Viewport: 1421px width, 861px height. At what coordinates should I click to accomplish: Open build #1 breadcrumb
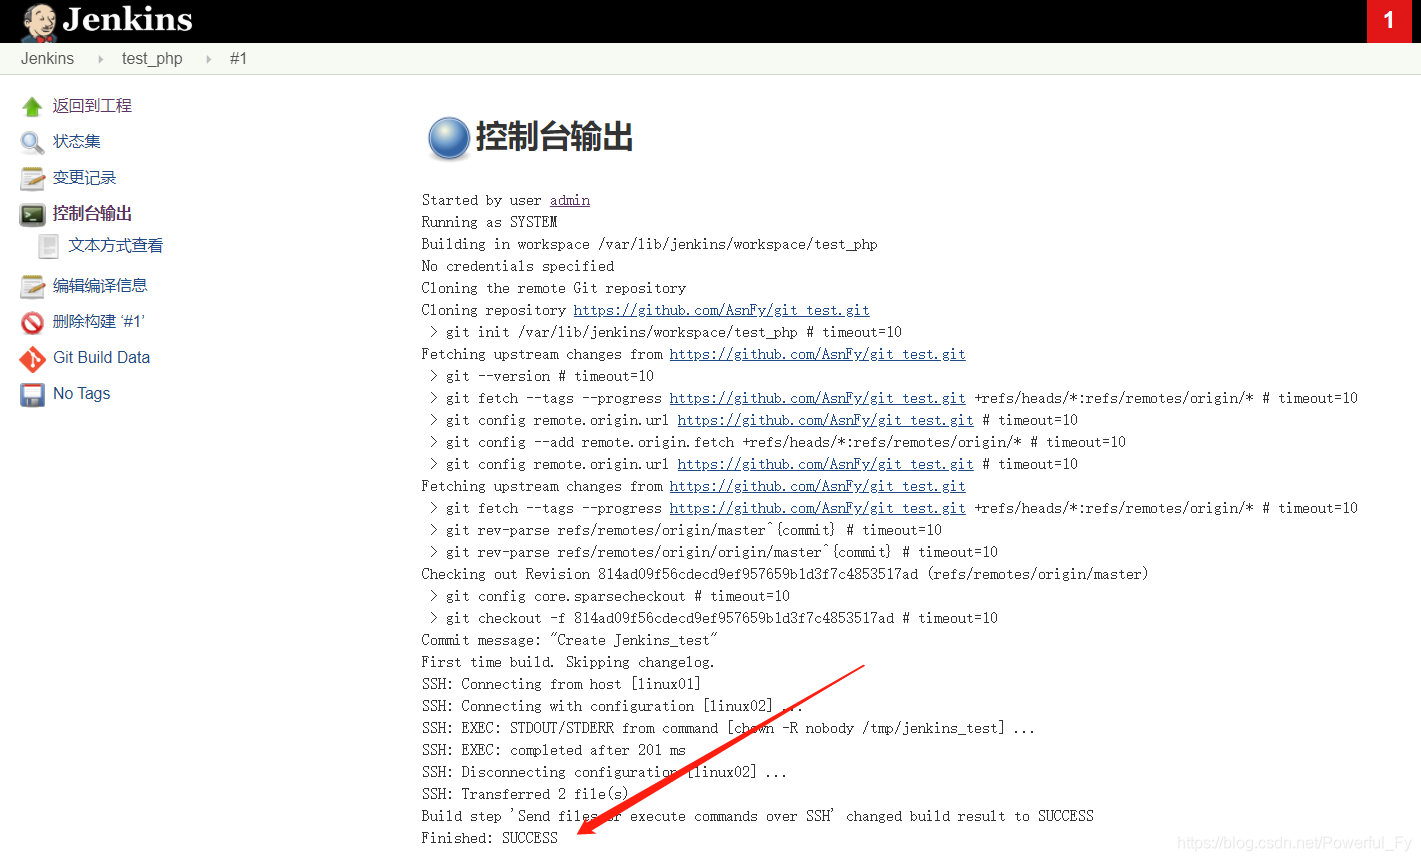pos(238,59)
